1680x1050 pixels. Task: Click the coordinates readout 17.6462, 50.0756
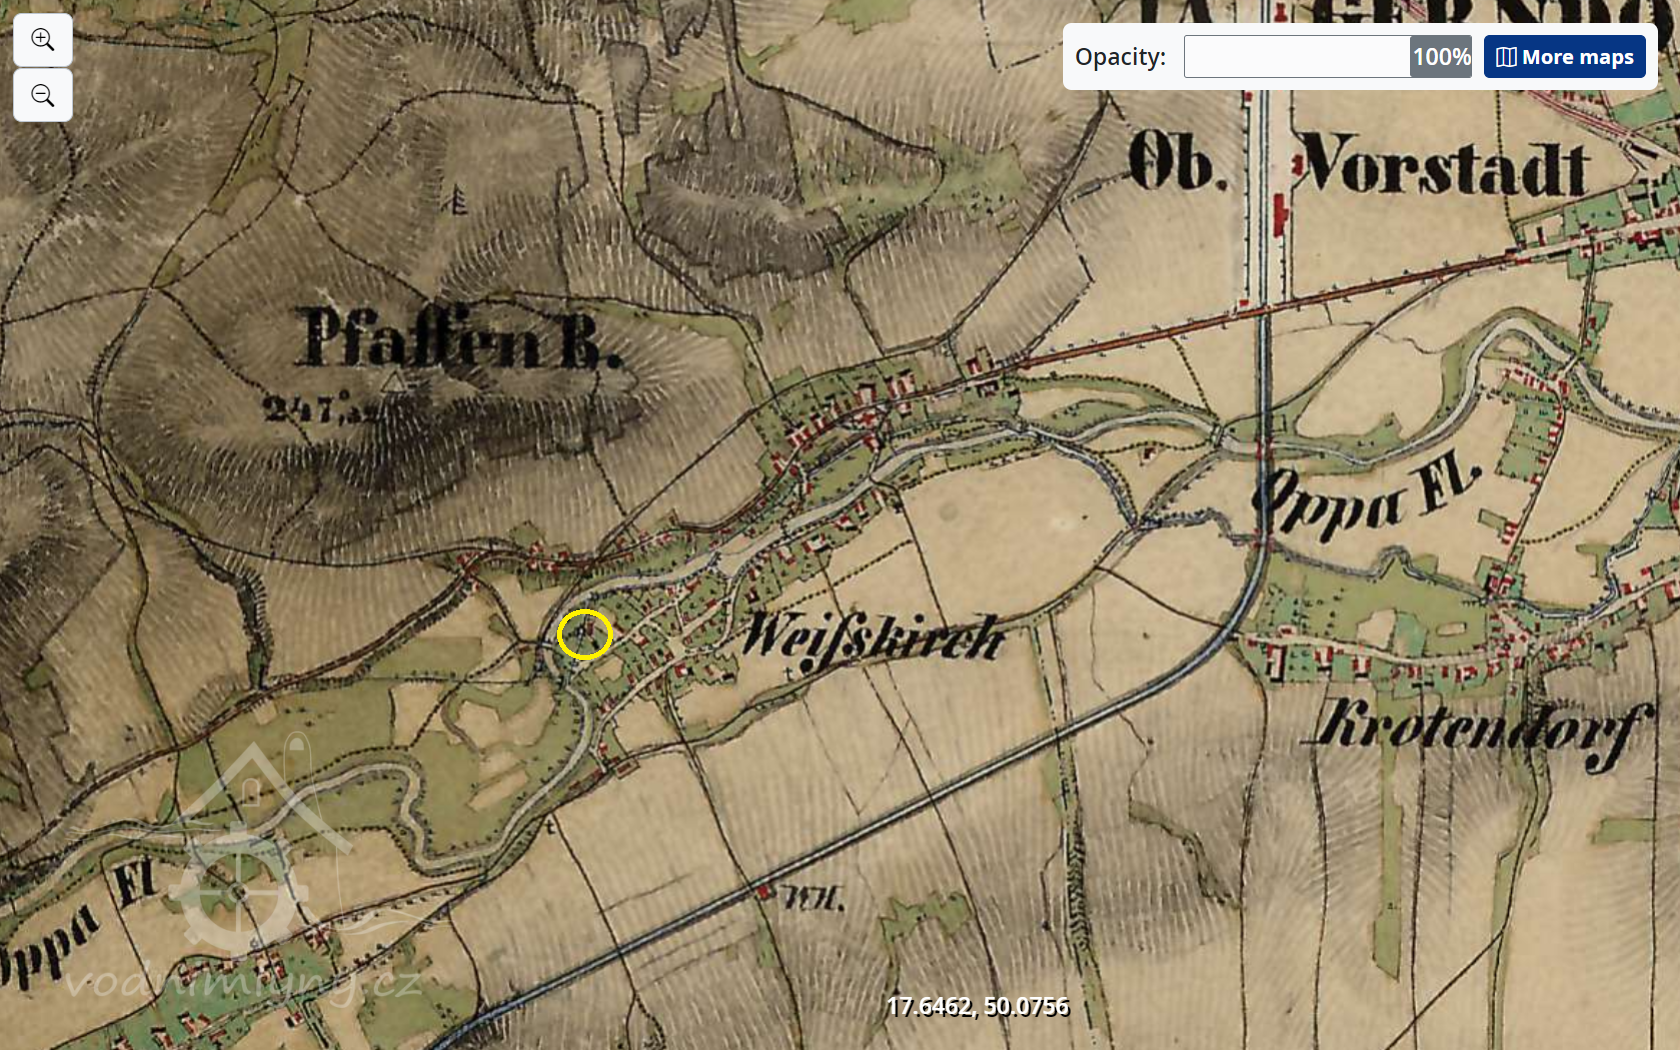[977, 1007]
